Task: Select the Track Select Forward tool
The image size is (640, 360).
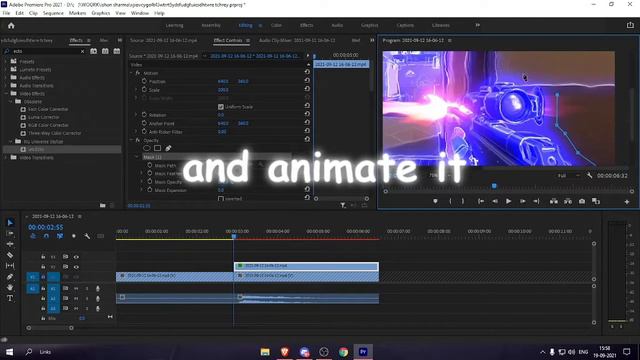Action: tap(10, 233)
